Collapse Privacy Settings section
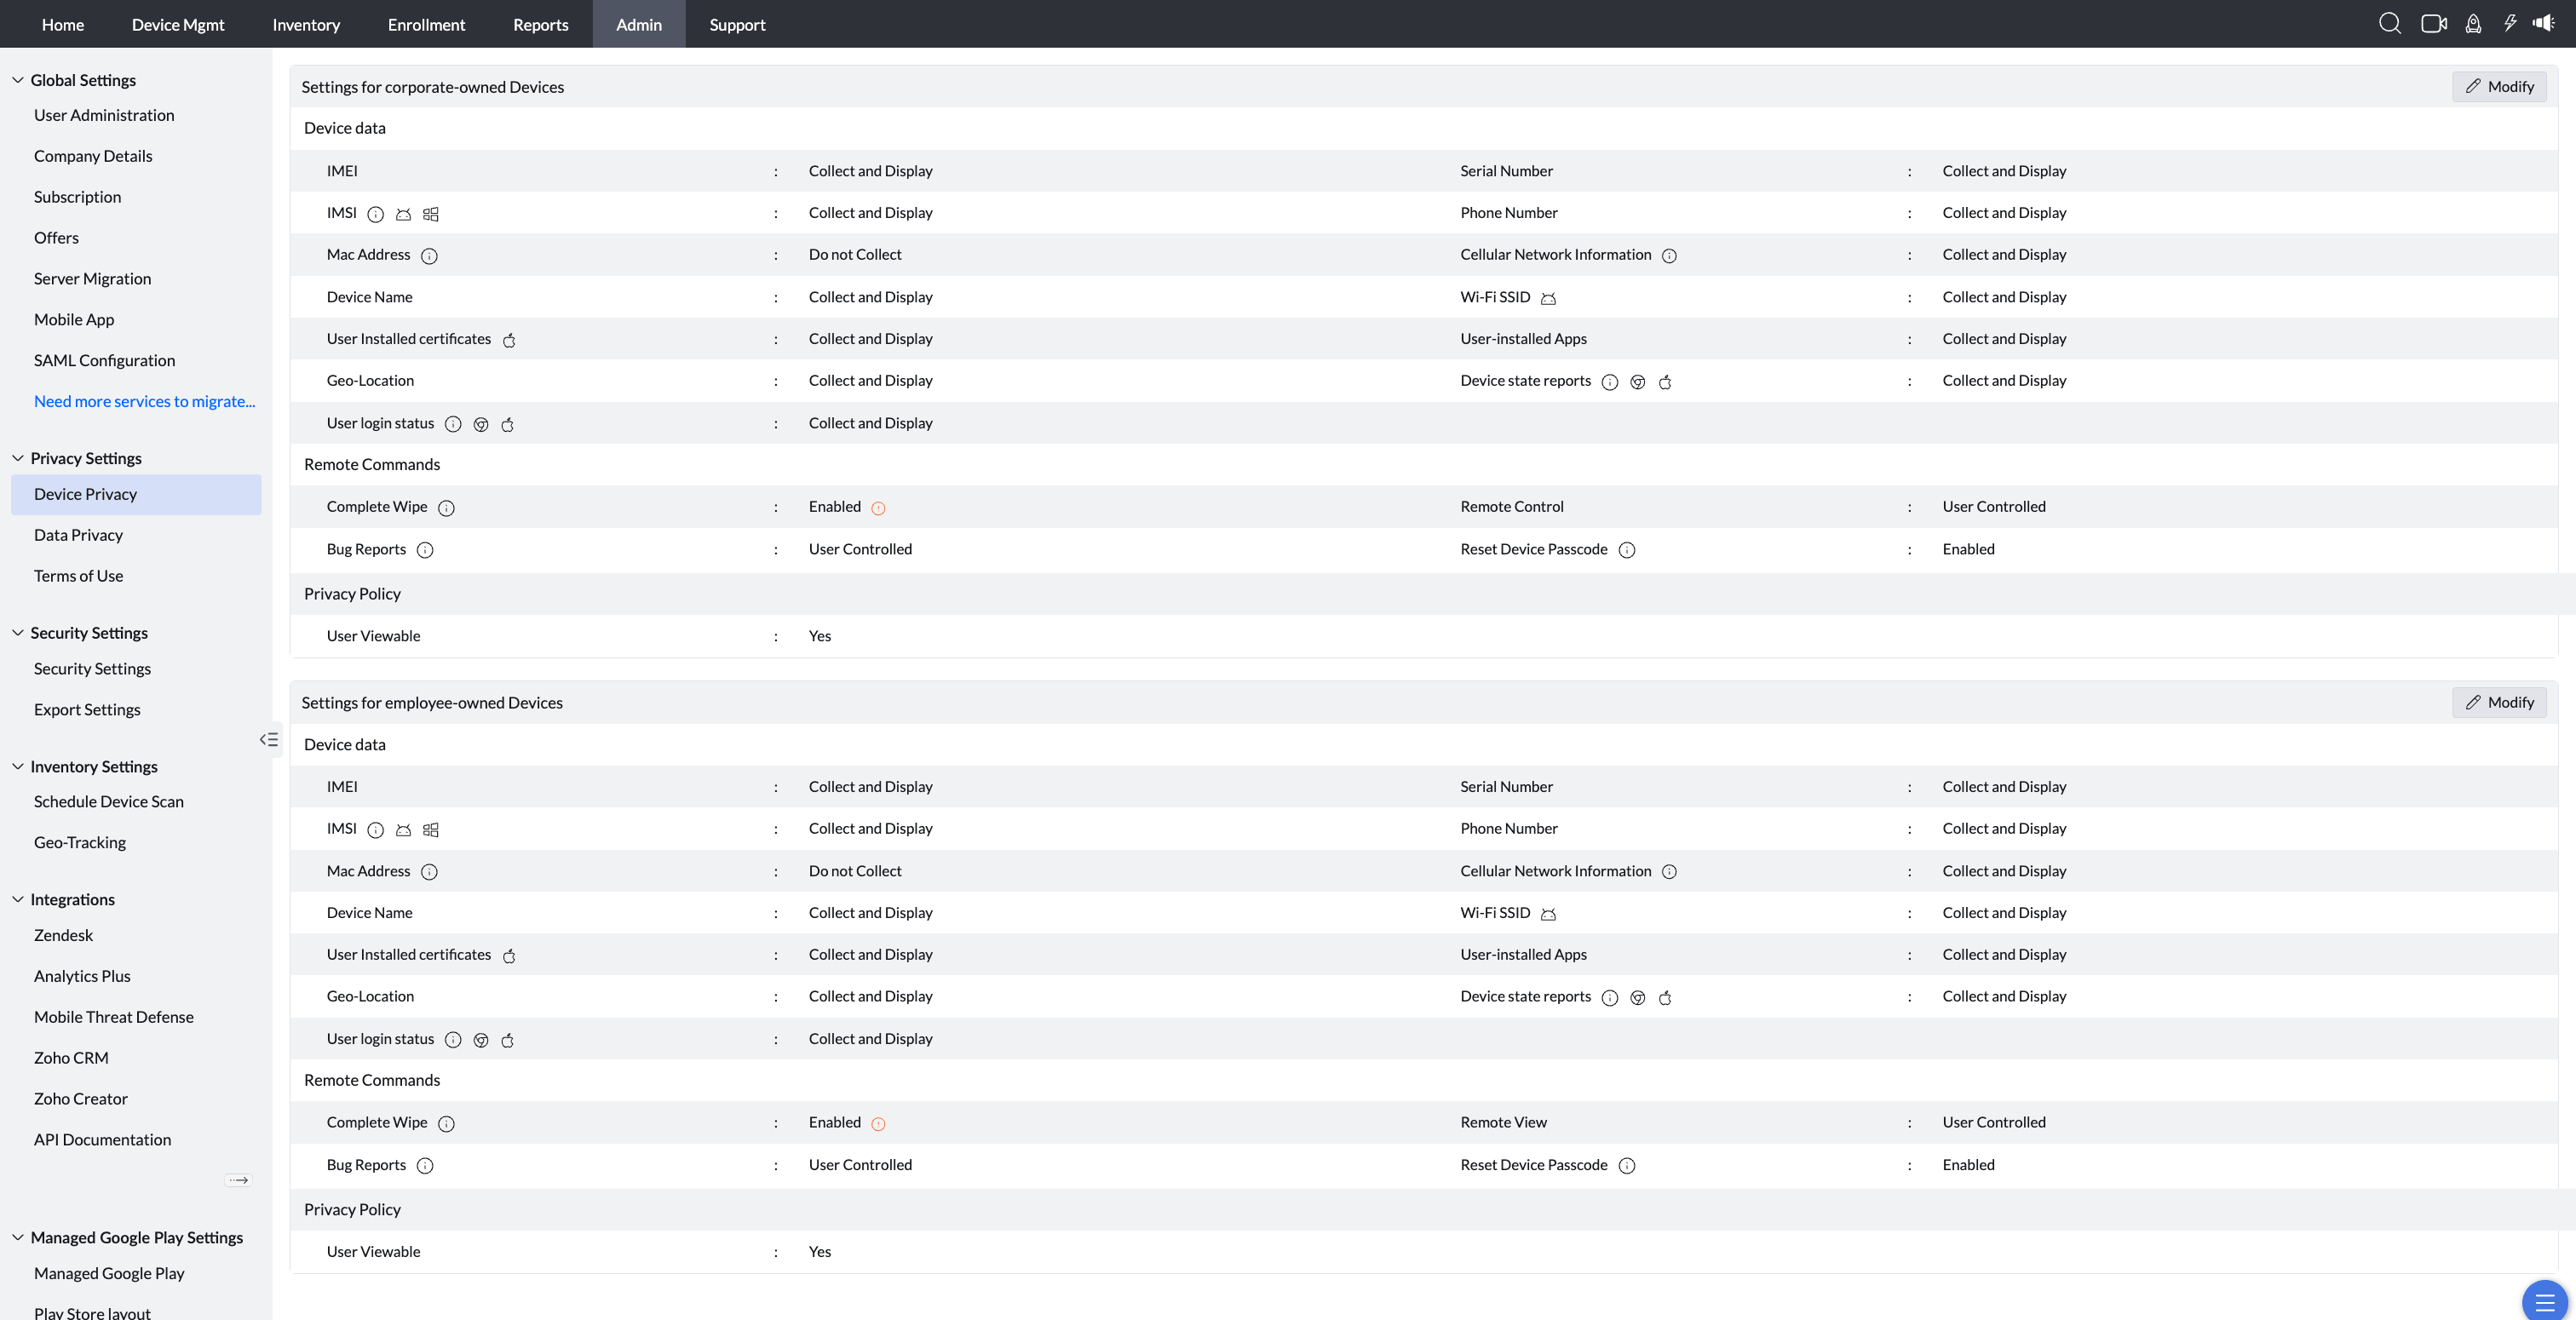Screen dimensions: 2576x1320 pyautogui.click(x=18, y=458)
